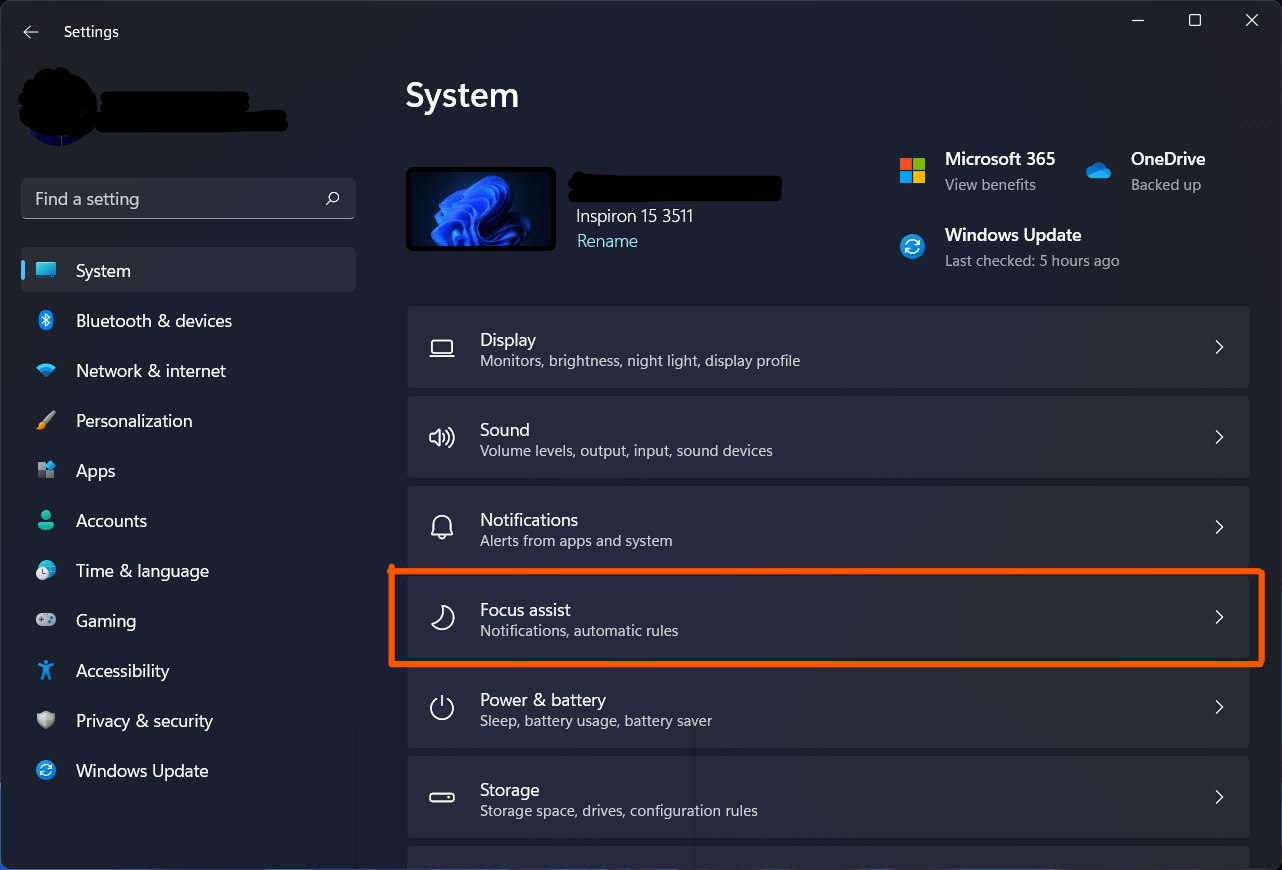The width and height of the screenshot is (1282, 870).
Task: Click the Focus assist moon icon
Action: point(442,617)
